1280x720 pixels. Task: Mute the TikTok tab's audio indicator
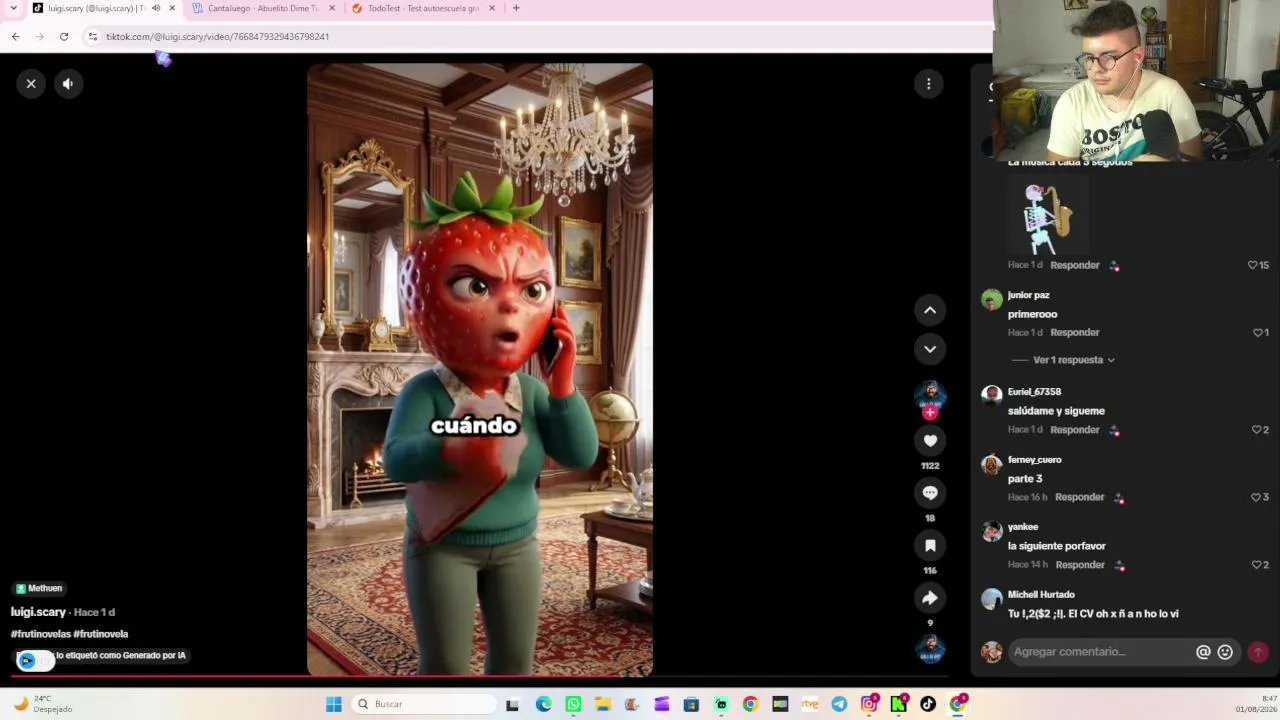tap(156, 8)
